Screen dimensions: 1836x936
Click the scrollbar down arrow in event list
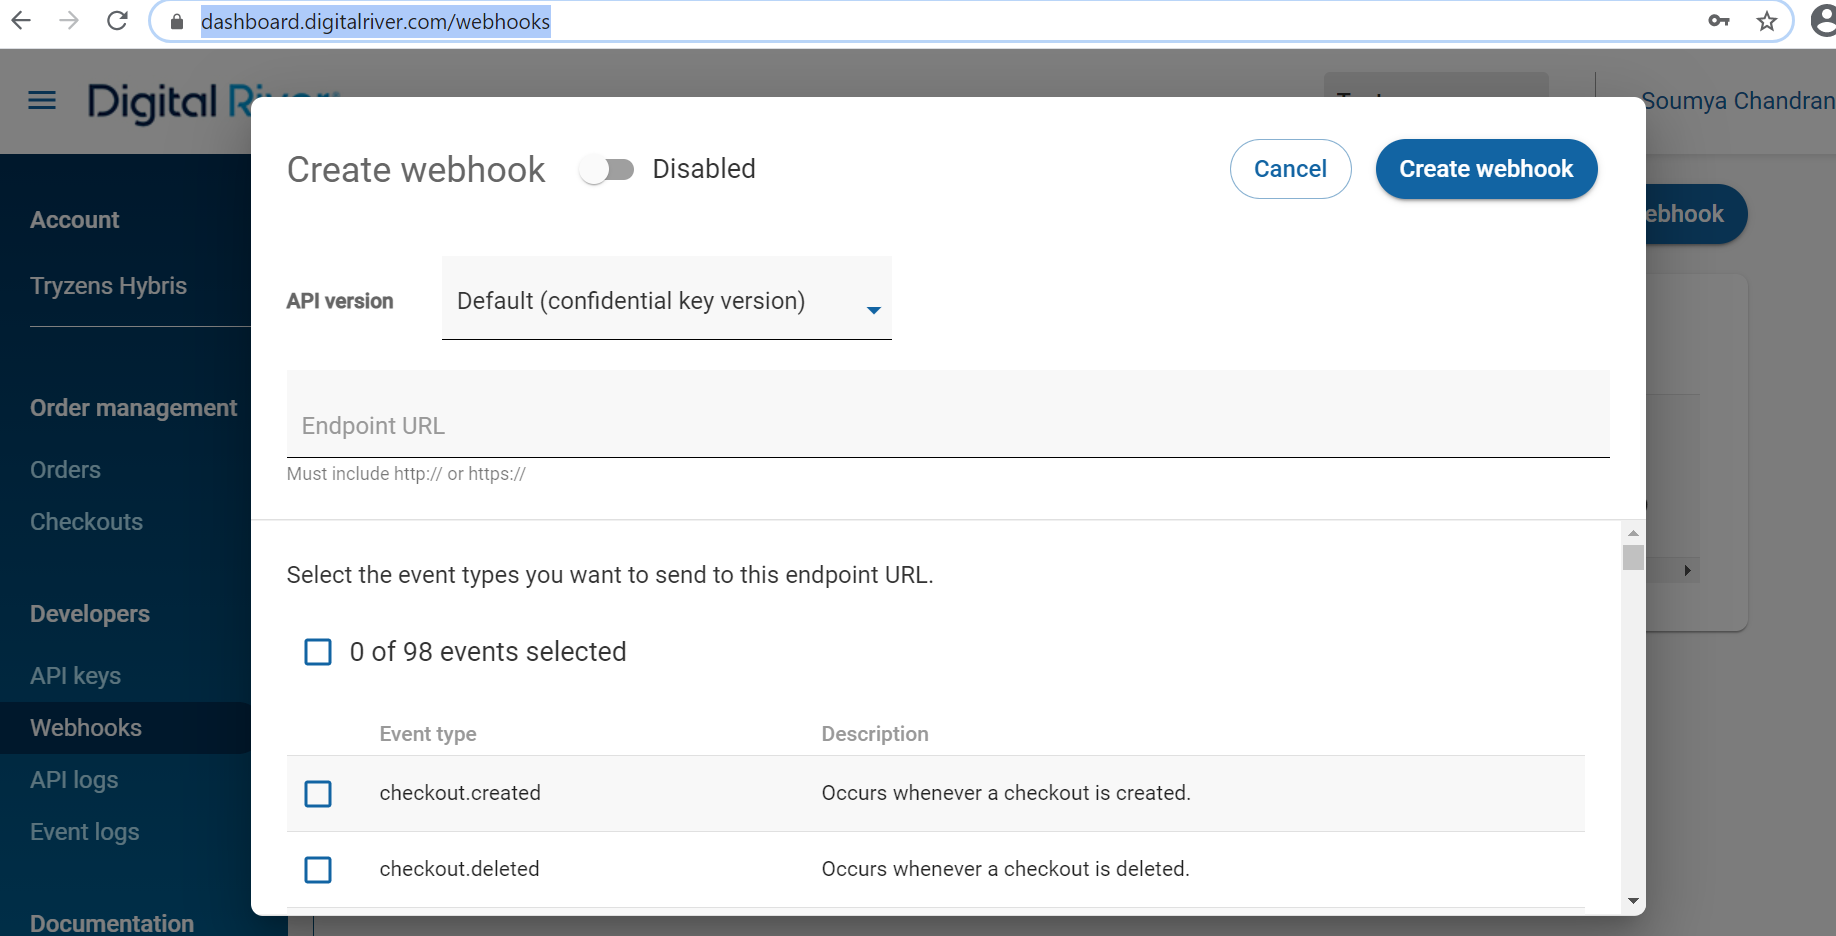[1633, 901]
